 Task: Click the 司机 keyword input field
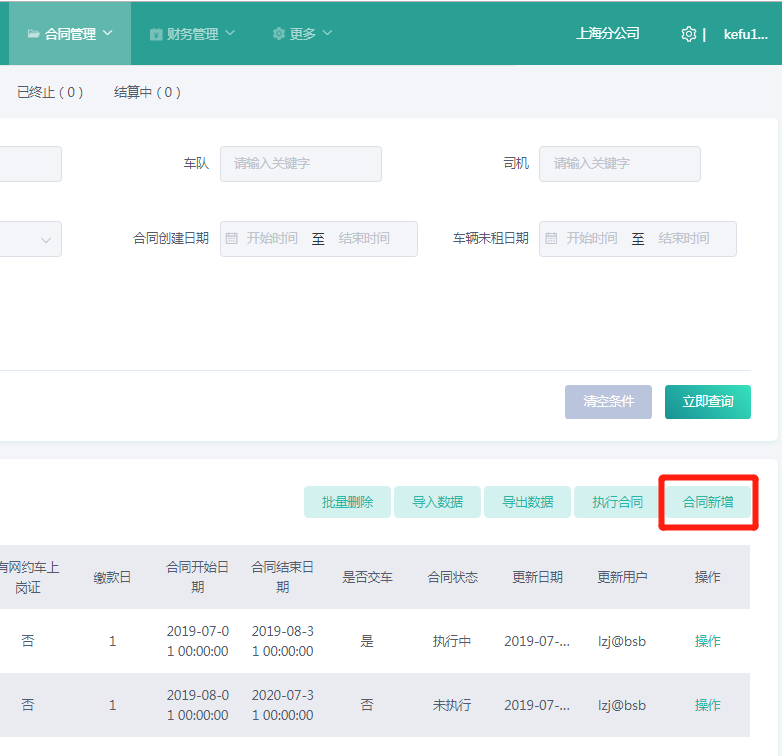pyautogui.click(x=619, y=164)
